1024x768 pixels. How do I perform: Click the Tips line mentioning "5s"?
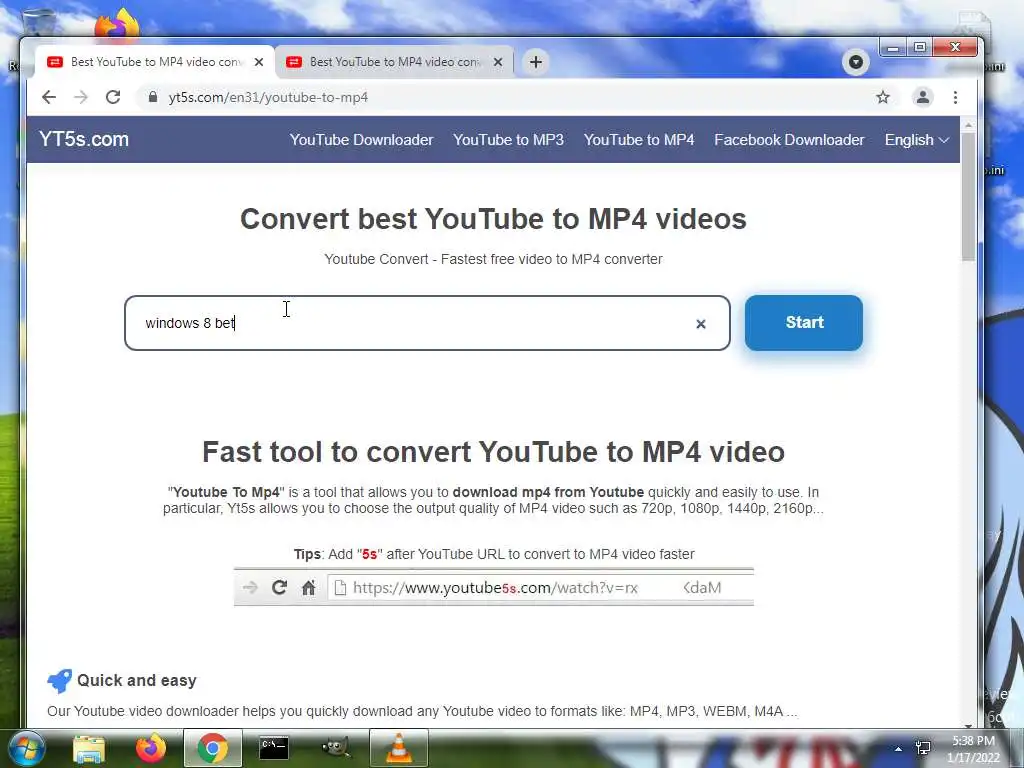coord(494,554)
